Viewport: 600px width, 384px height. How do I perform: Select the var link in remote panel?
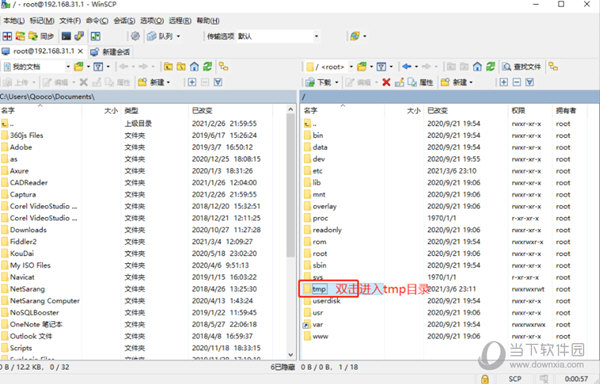[317, 325]
